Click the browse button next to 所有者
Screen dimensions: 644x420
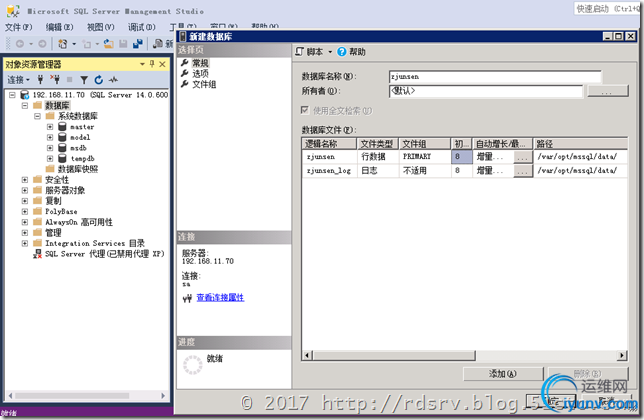(607, 91)
